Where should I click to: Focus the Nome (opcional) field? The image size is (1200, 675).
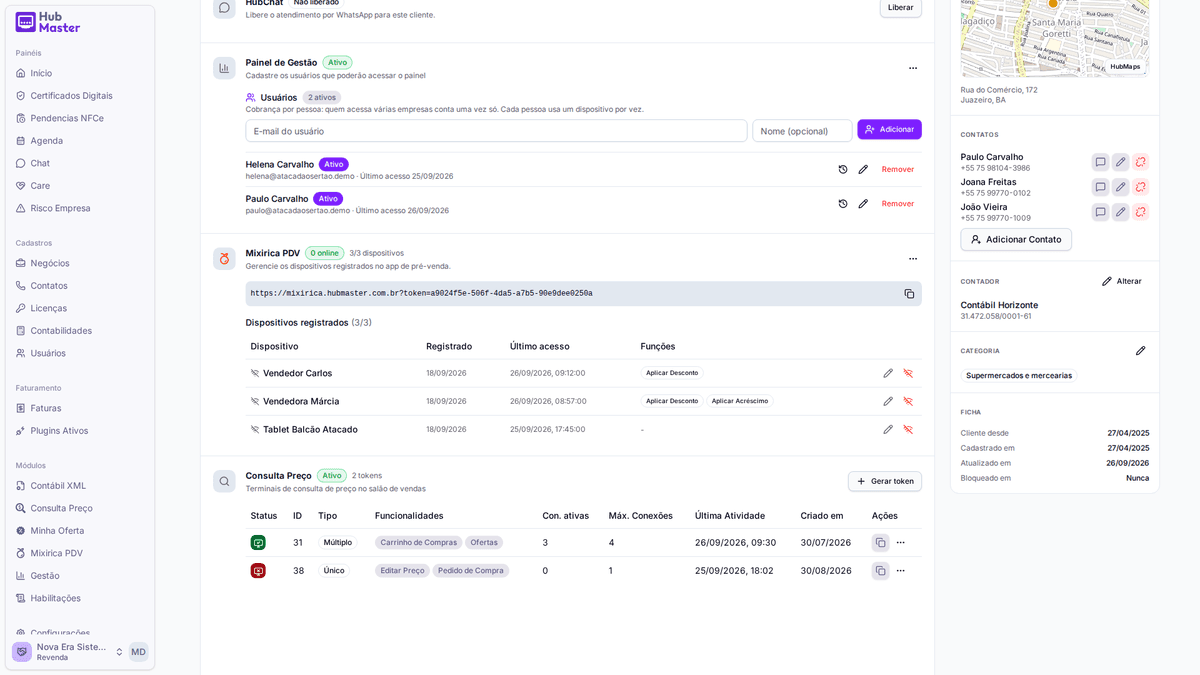pos(802,131)
